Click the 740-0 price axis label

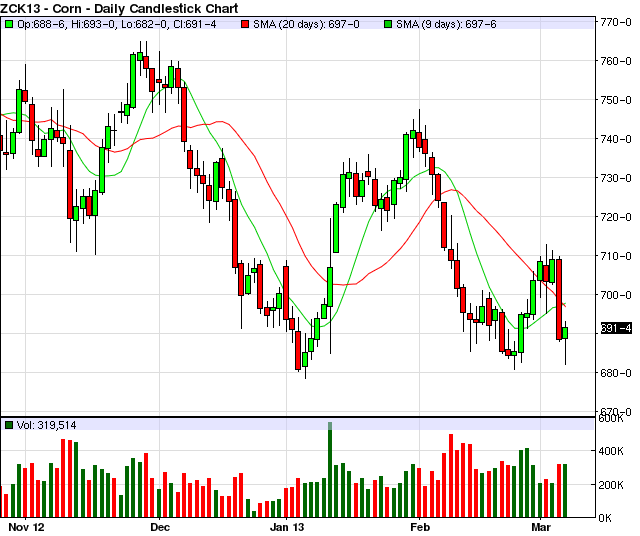(616, 139)
